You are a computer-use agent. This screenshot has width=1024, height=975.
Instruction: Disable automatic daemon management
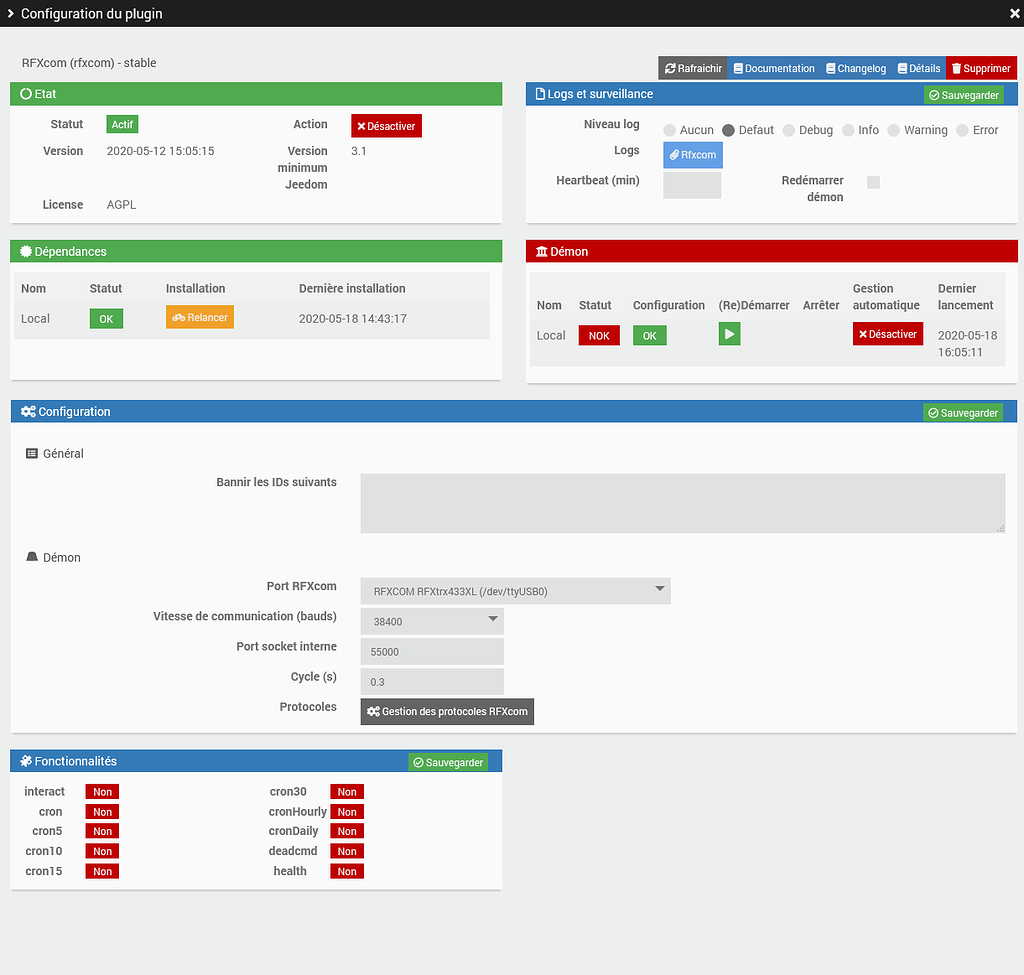click(887, 334)
